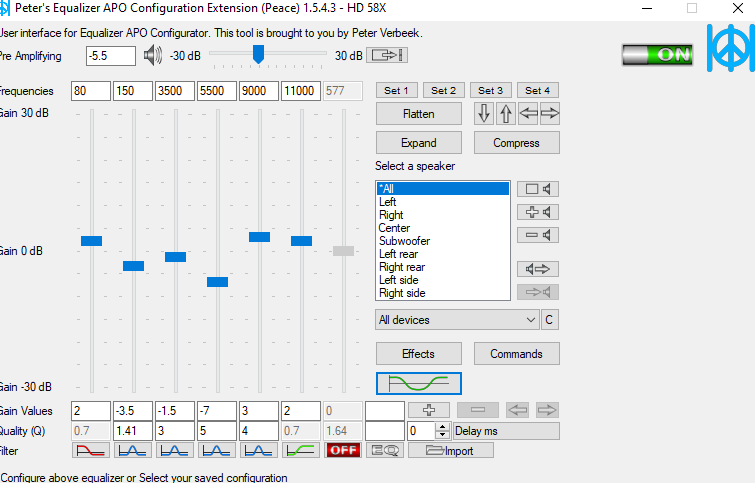Select frequency Set 4
Image resolution: width=755 pixels, height=483 pixels.
coord(537,91)
